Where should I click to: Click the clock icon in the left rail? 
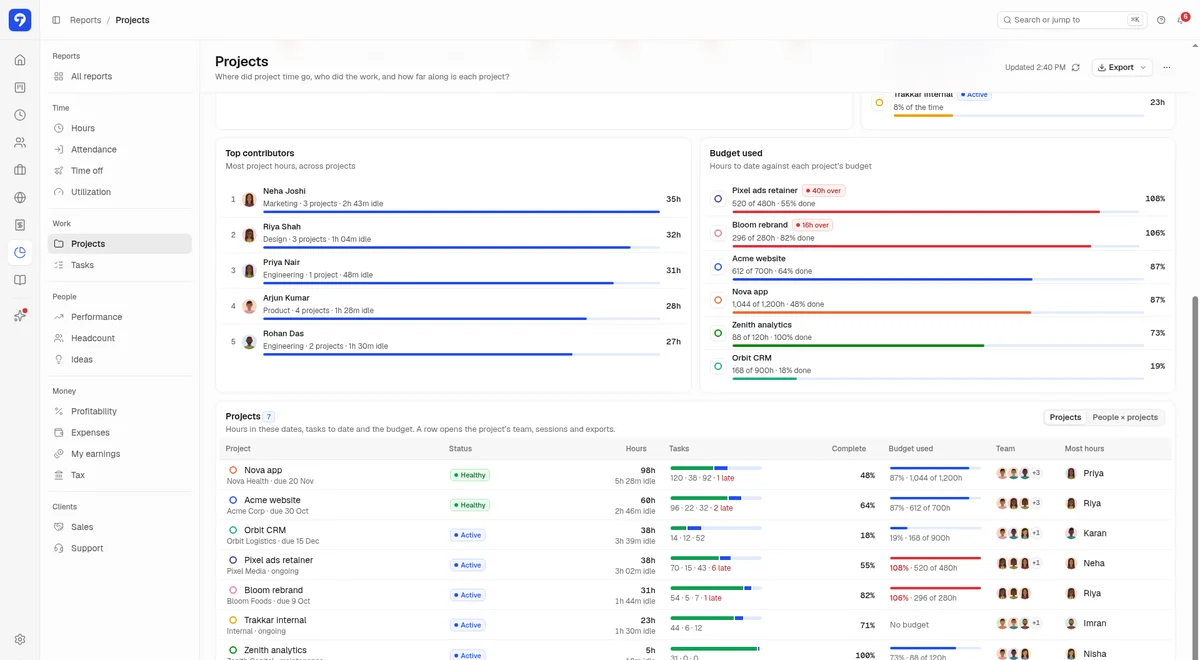pos(20,115)
